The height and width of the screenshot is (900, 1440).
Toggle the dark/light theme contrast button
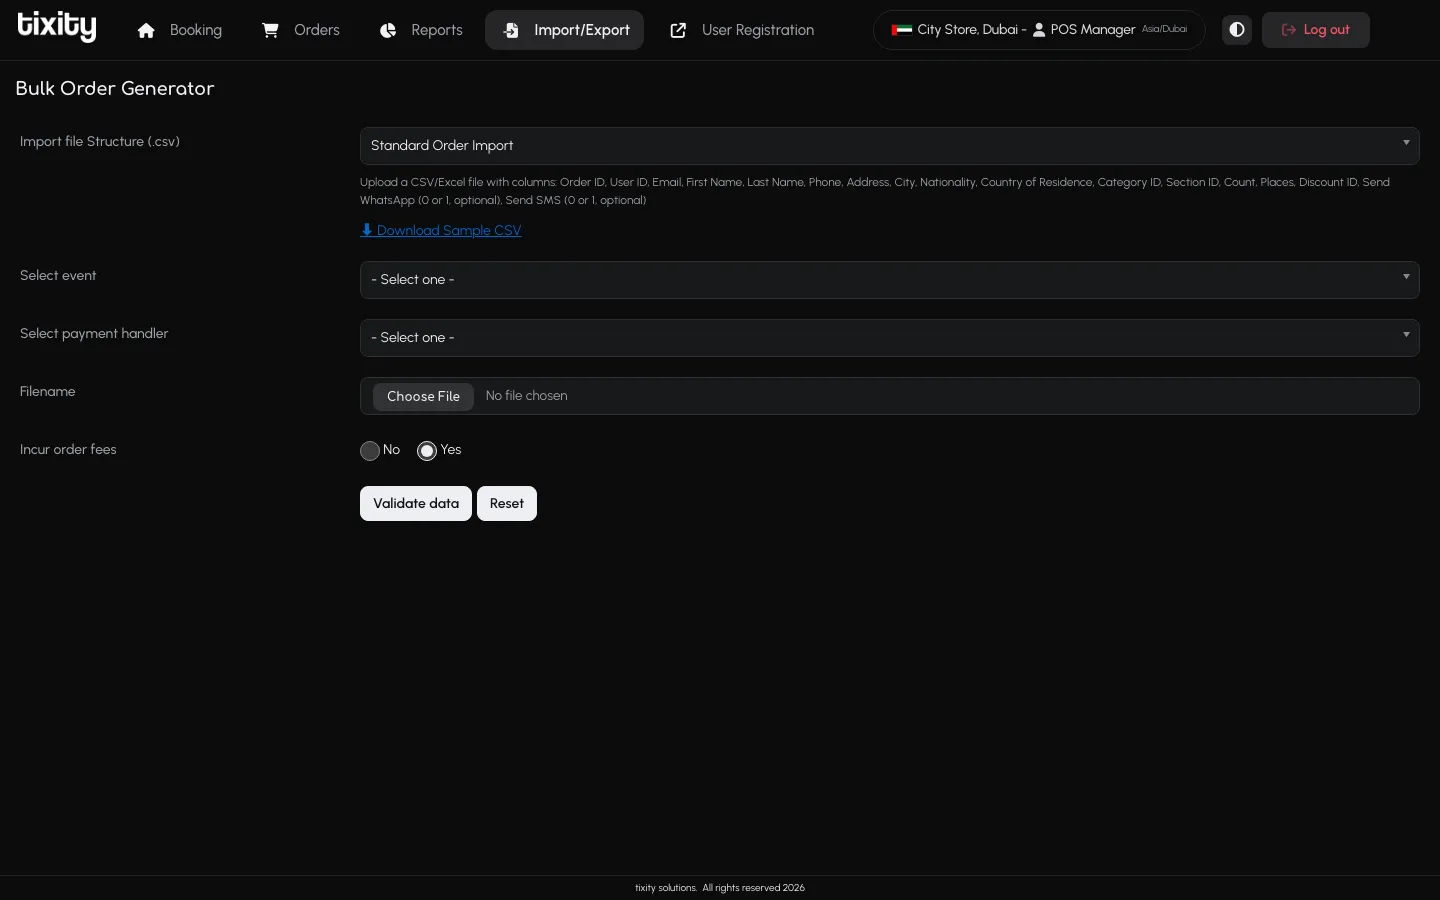point(1237,30)
